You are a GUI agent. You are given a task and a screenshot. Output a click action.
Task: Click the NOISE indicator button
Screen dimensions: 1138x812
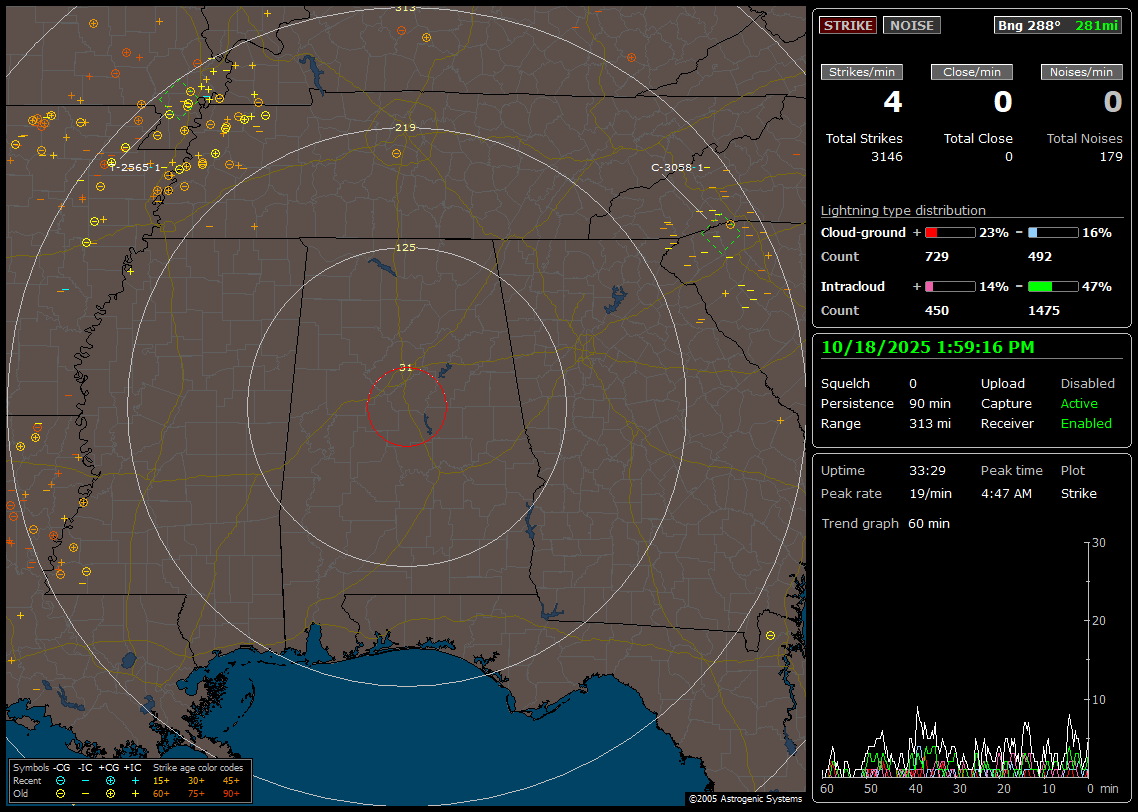[x=911, y=25]
